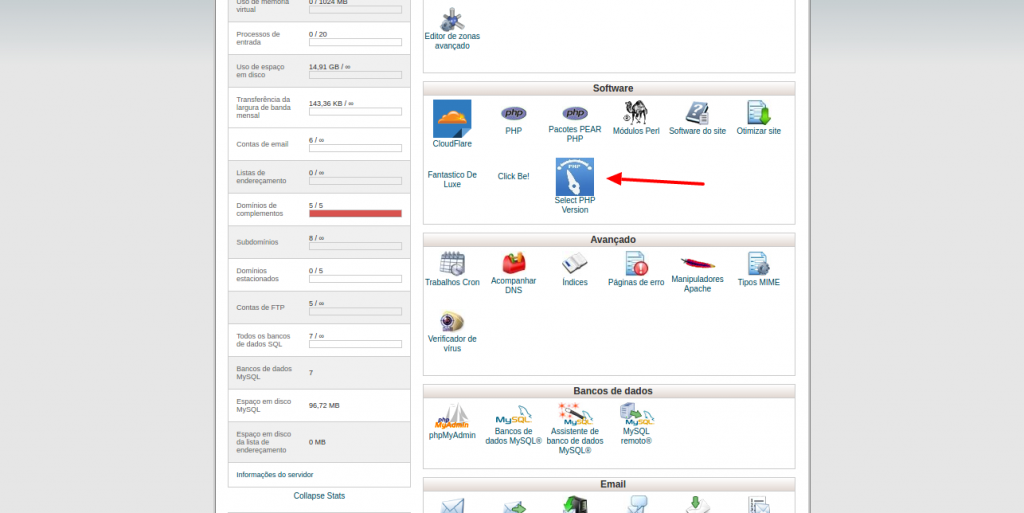
Task: Click the Módulos Perl label
Action: (x=636, y=131)
